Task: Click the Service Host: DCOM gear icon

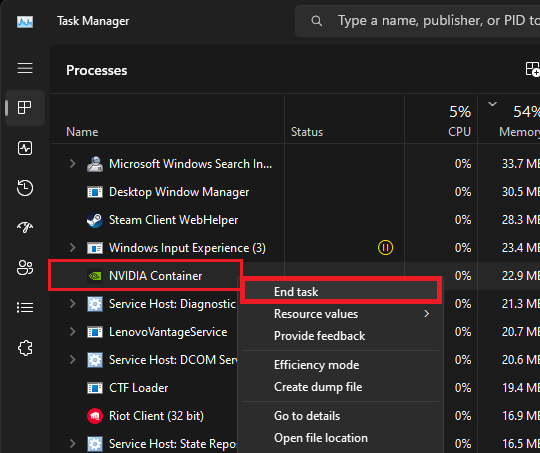Action: (95, 360)
